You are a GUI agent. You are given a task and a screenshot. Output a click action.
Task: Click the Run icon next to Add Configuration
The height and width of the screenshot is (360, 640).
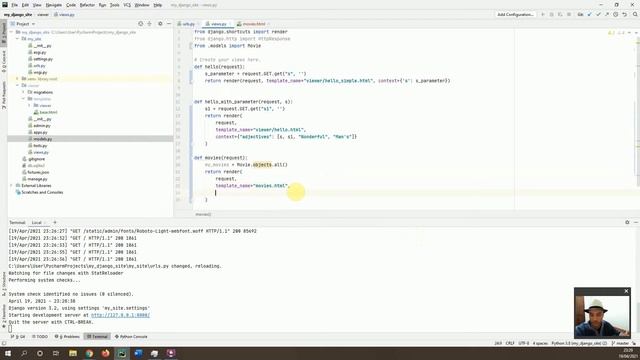coord(543,14)
